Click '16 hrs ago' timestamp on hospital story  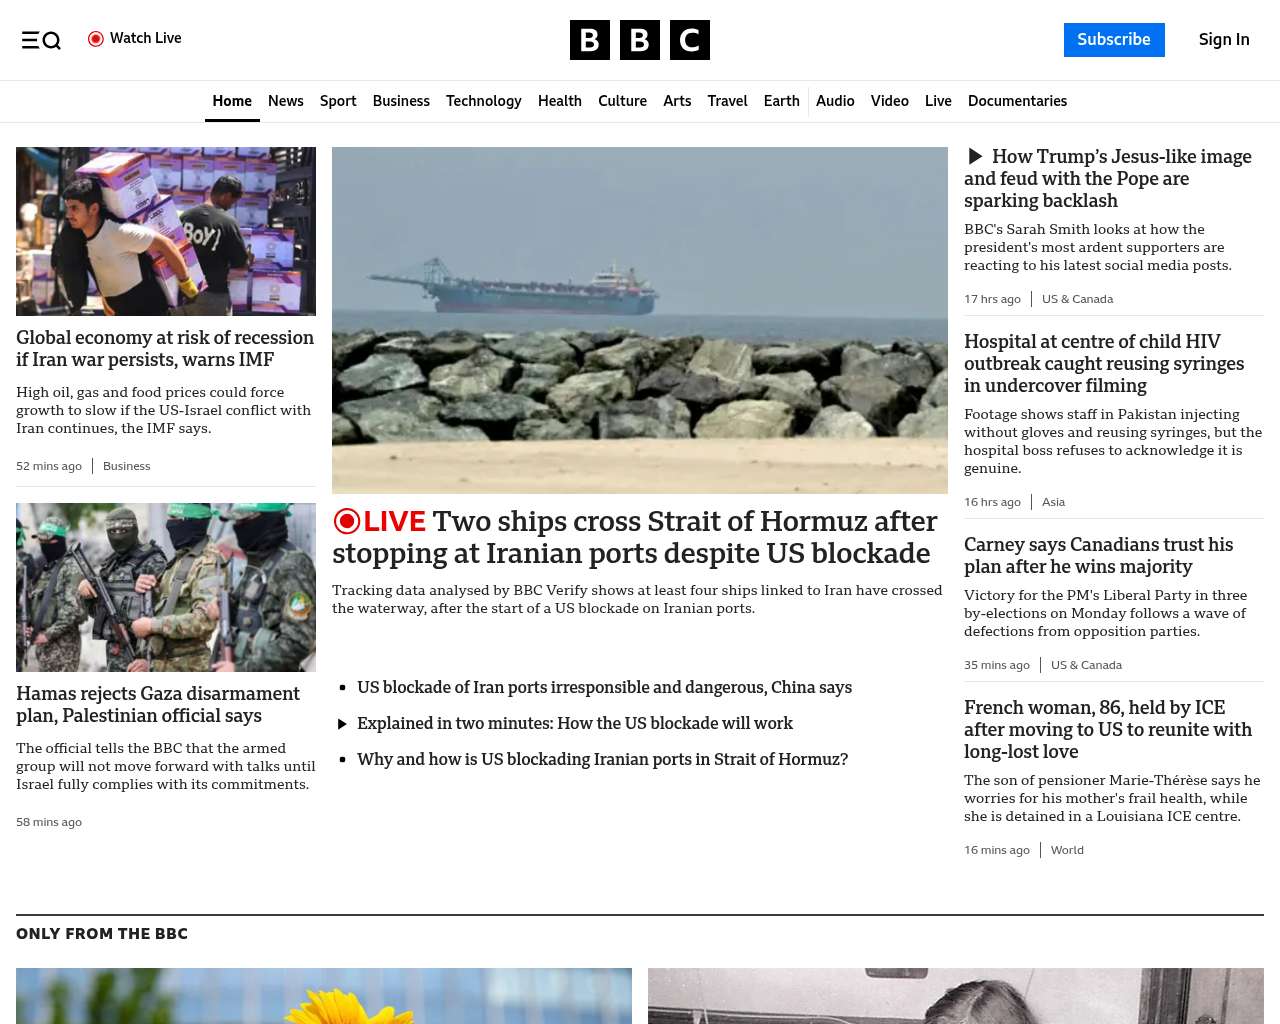tap(992, 502)
